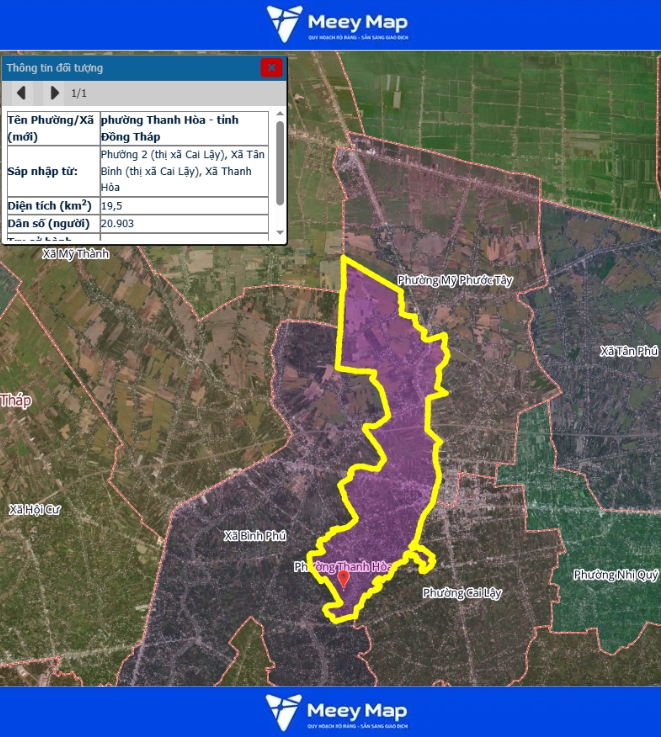Click Xã Mỹ Thành label below popup
The image size is (661, 737).
click(x=75, y=254)
